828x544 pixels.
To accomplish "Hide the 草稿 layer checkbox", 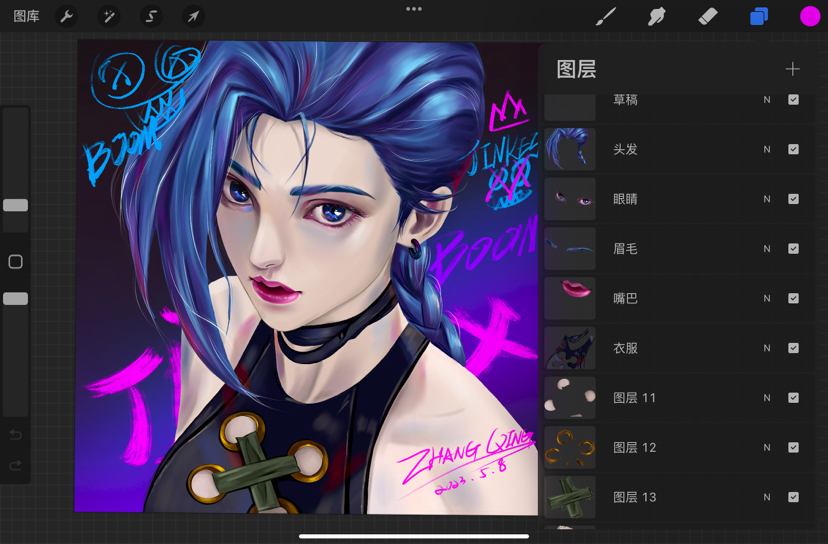I will point(793,99).
